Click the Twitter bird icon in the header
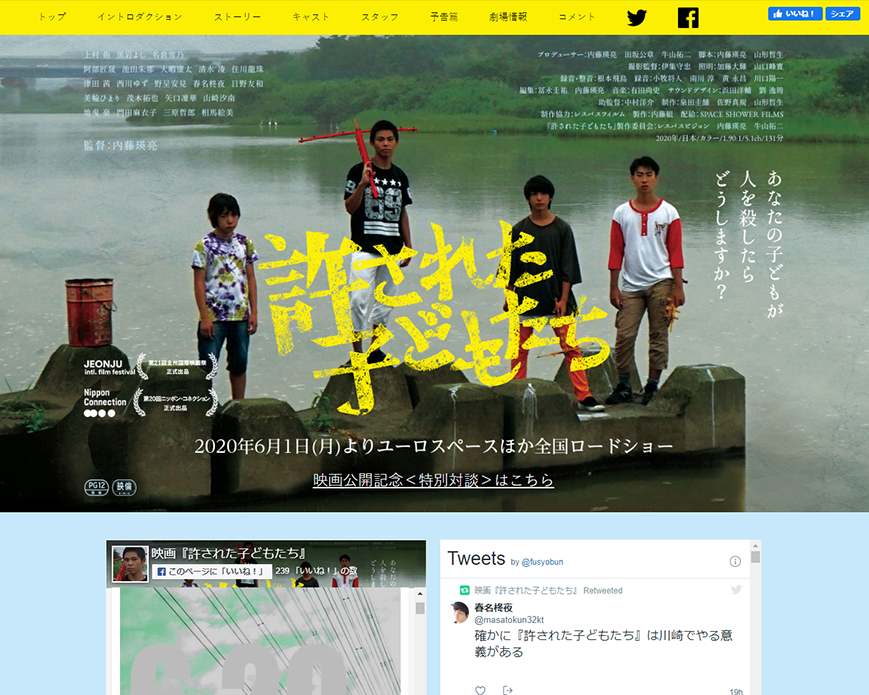The width and height of the screenshot is (869, 695). click(x=637, y=17)
